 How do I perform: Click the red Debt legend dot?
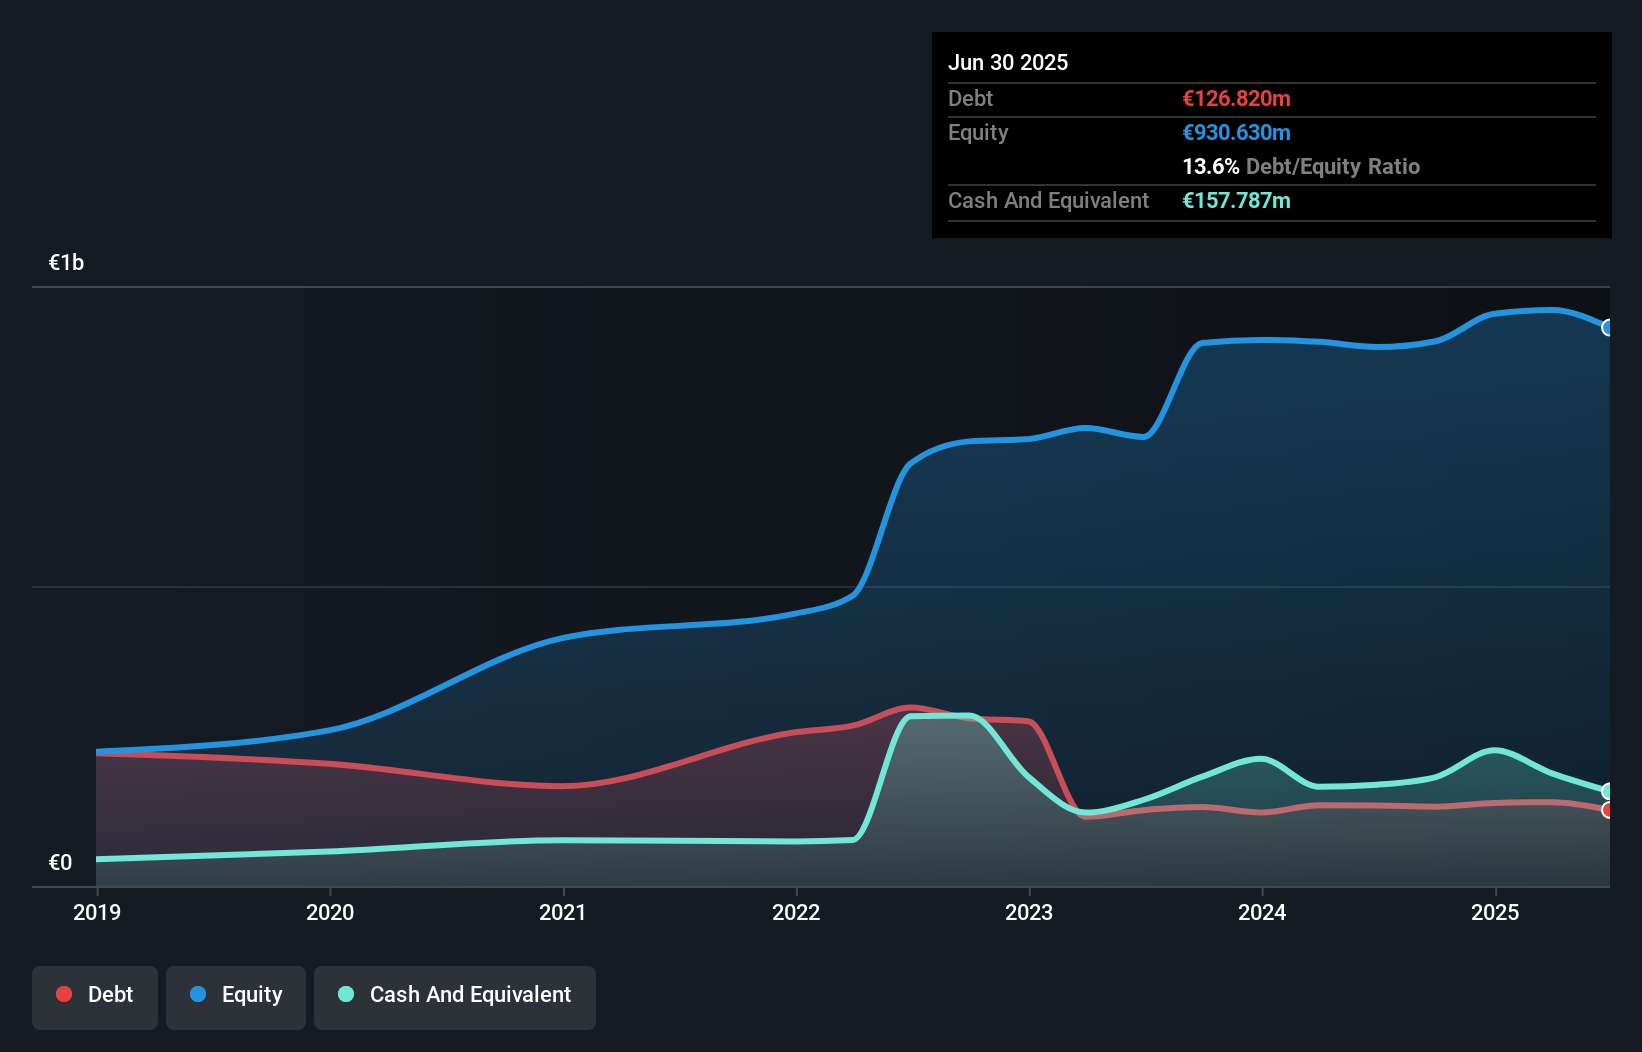(x=62, y=994)
